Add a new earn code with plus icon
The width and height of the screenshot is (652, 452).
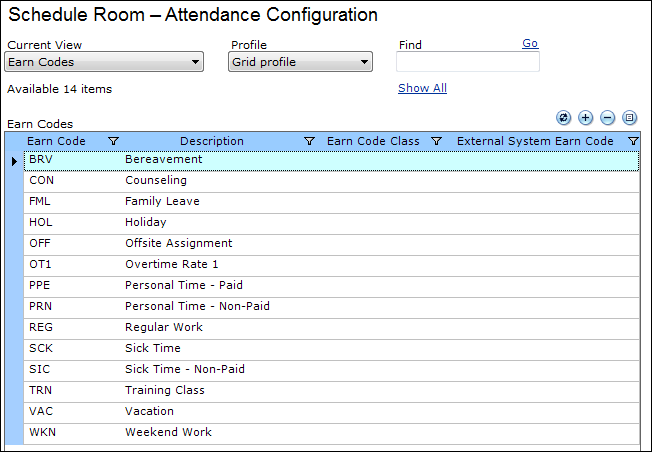585,118
